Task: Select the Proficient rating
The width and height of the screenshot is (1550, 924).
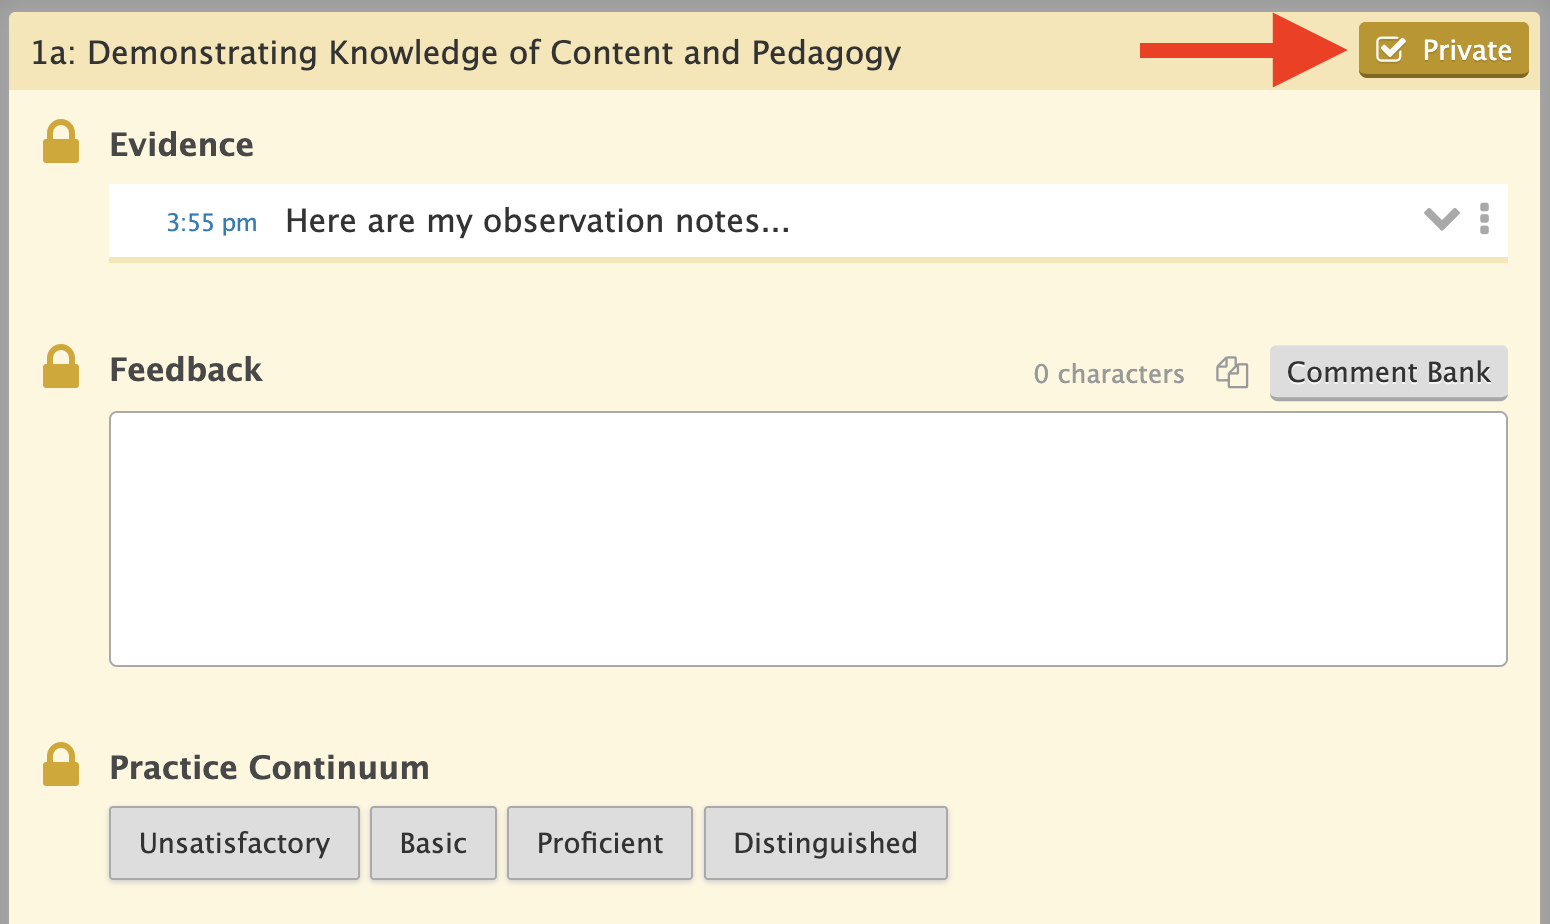Action: 600,843
